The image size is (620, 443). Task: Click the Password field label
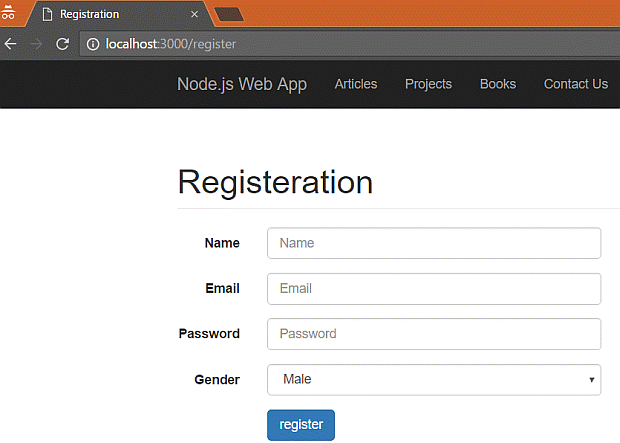tap(209, 334)
